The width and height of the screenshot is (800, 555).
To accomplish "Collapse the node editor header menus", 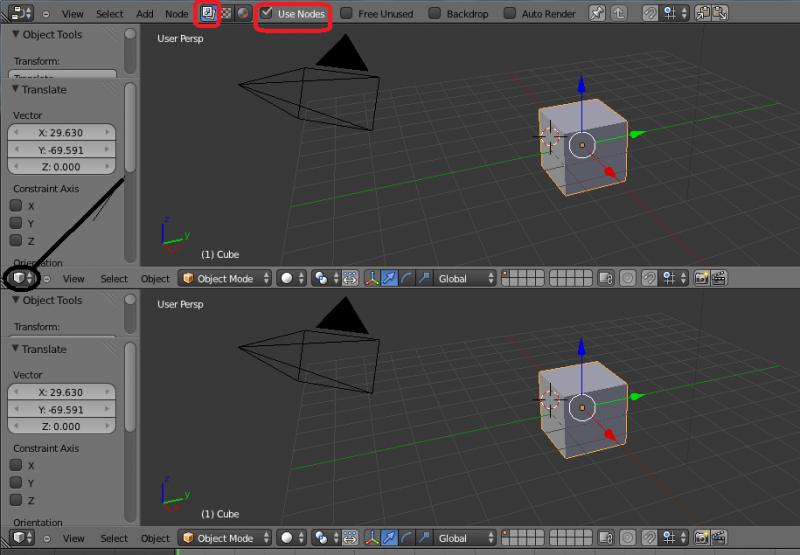I will [46, 14].
